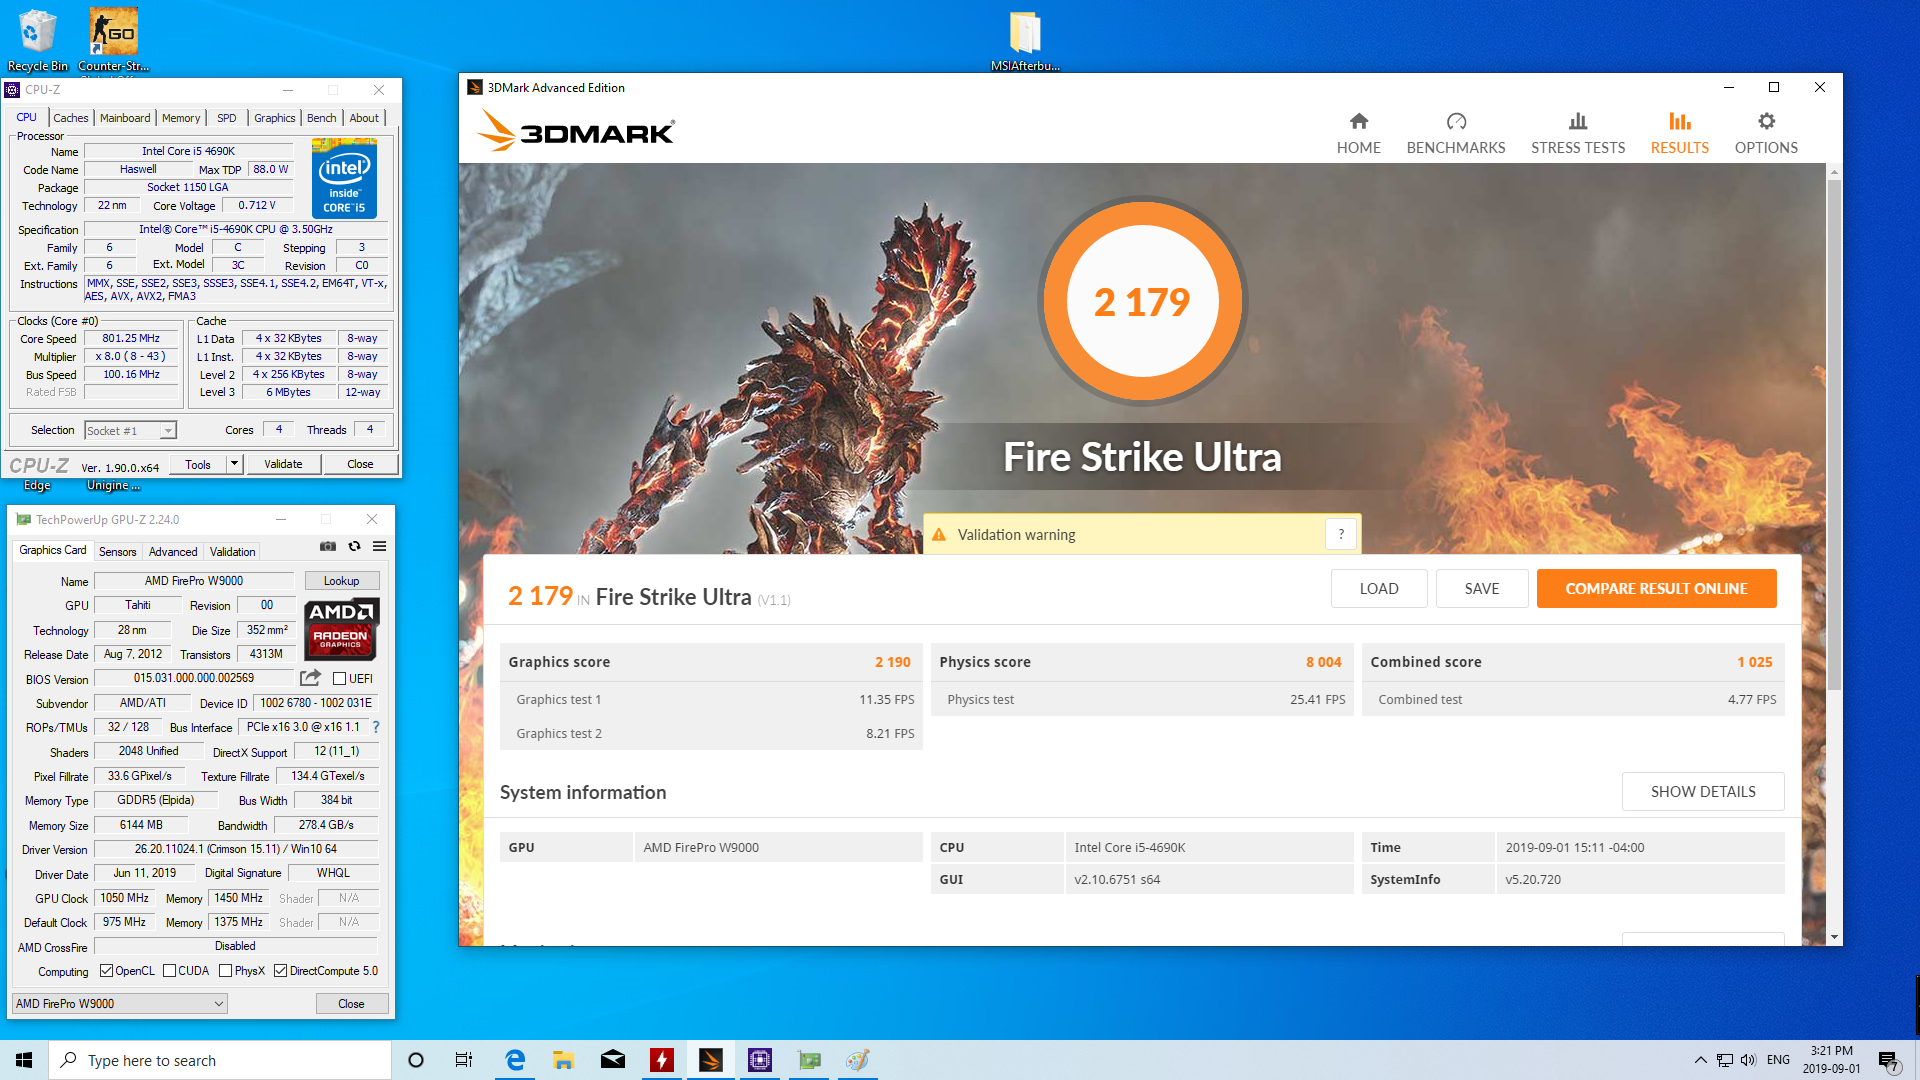Export the GPU BIOS via share icon
1920x1080 pixels.
(311, 677)
